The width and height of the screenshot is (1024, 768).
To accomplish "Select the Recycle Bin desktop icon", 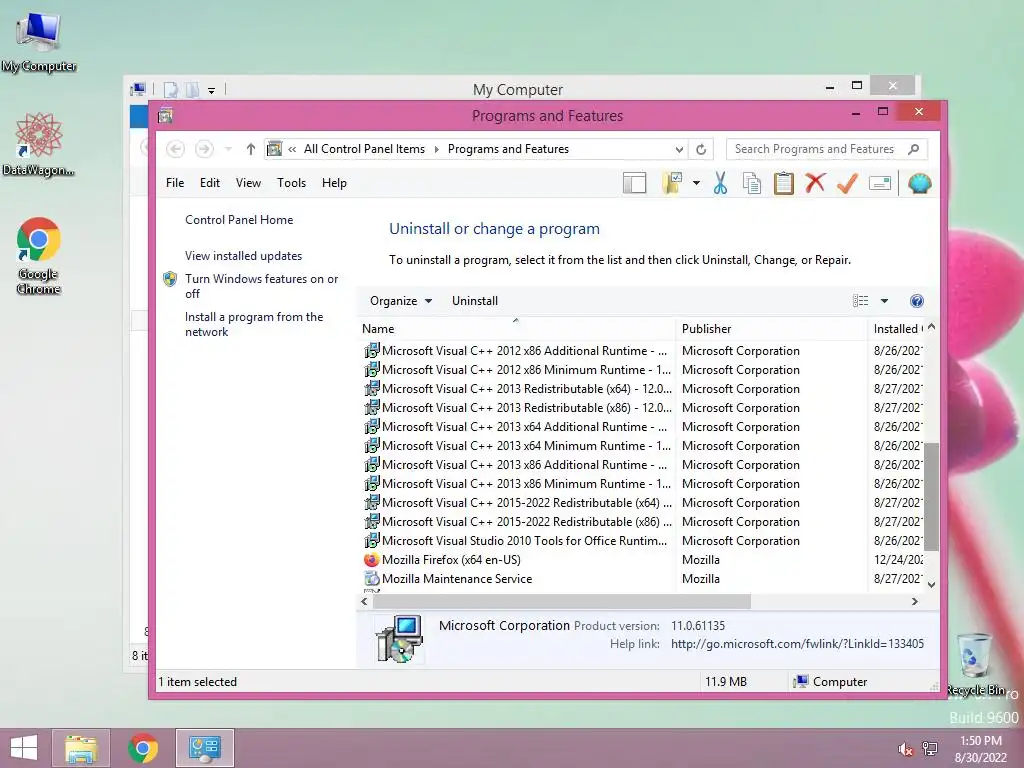I will point(975,664).
